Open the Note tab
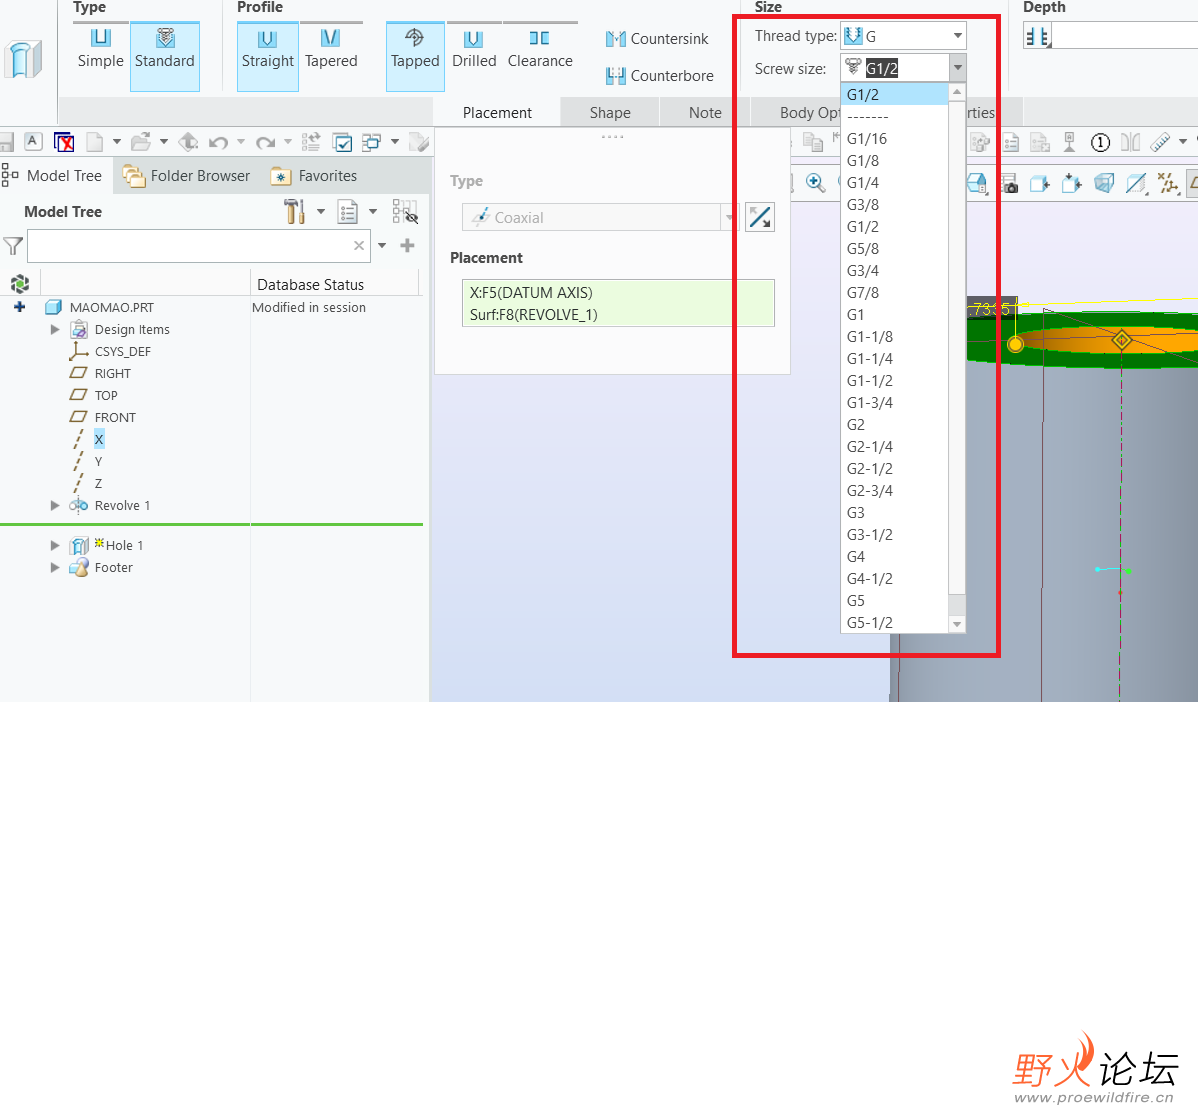This screenshot has width=1198, height=1114. click(x=704, y=112)
